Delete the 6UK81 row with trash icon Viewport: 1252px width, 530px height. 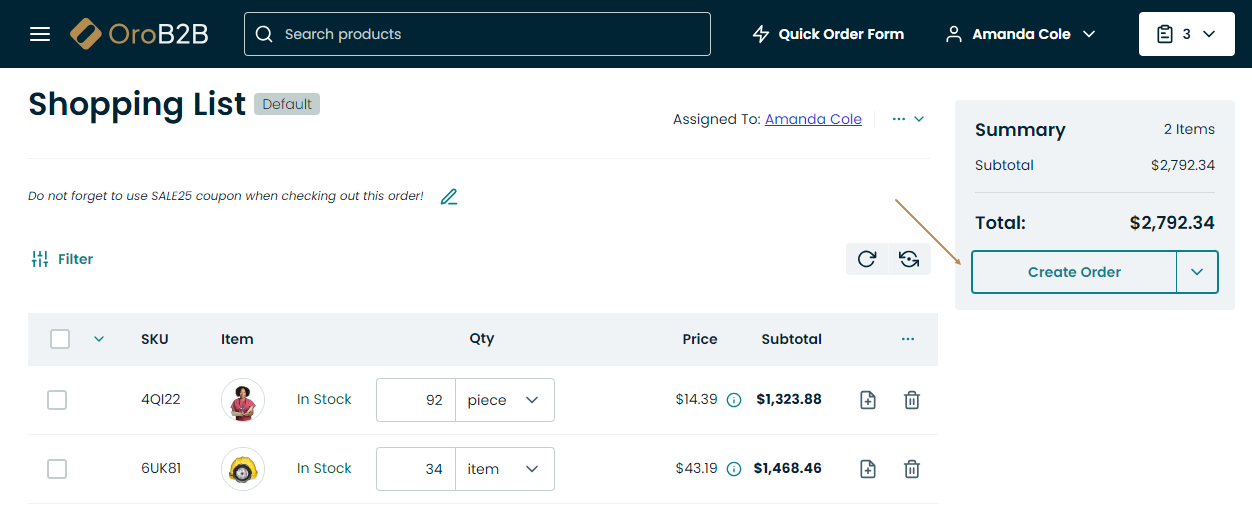coord(912,469)
